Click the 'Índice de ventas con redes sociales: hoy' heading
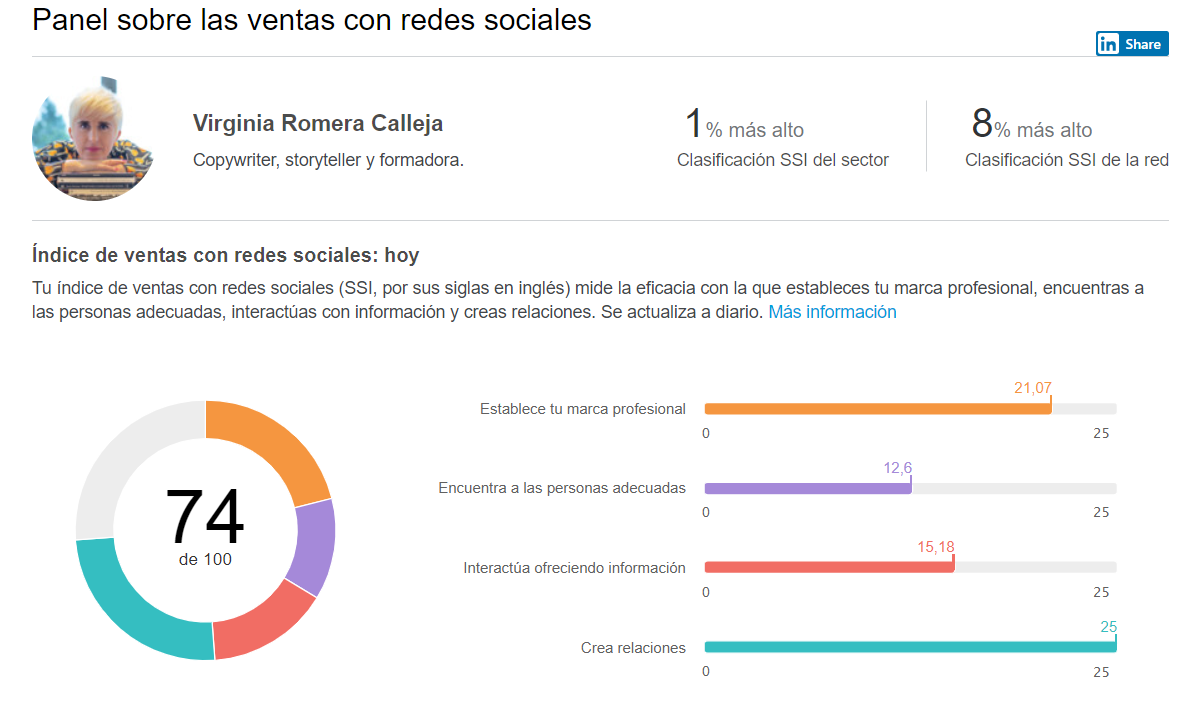Viewport: 1189px width, 707px height. [x=225, y=255]
